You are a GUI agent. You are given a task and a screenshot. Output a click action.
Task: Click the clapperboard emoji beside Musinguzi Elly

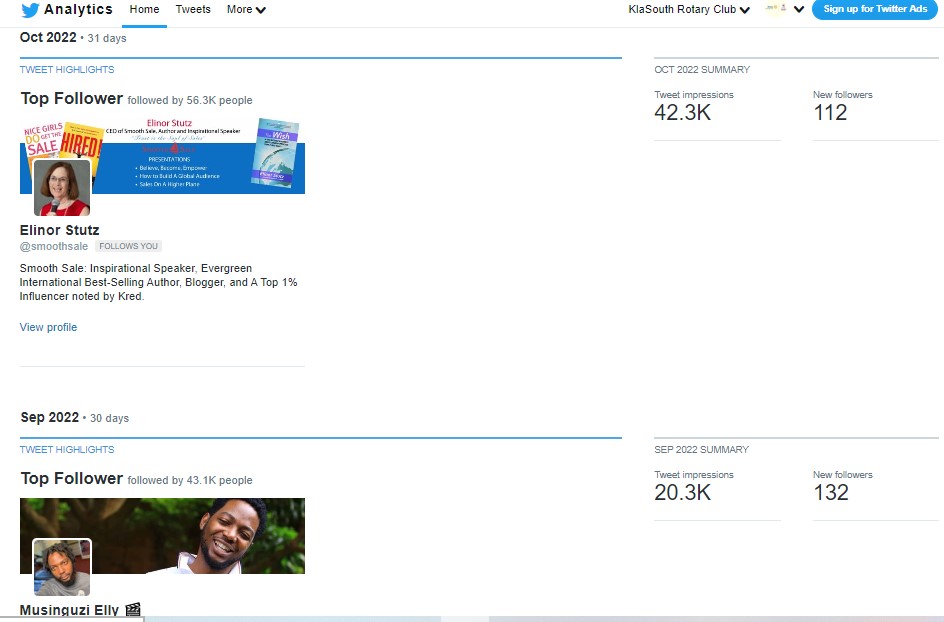click(x=133, y=610)
